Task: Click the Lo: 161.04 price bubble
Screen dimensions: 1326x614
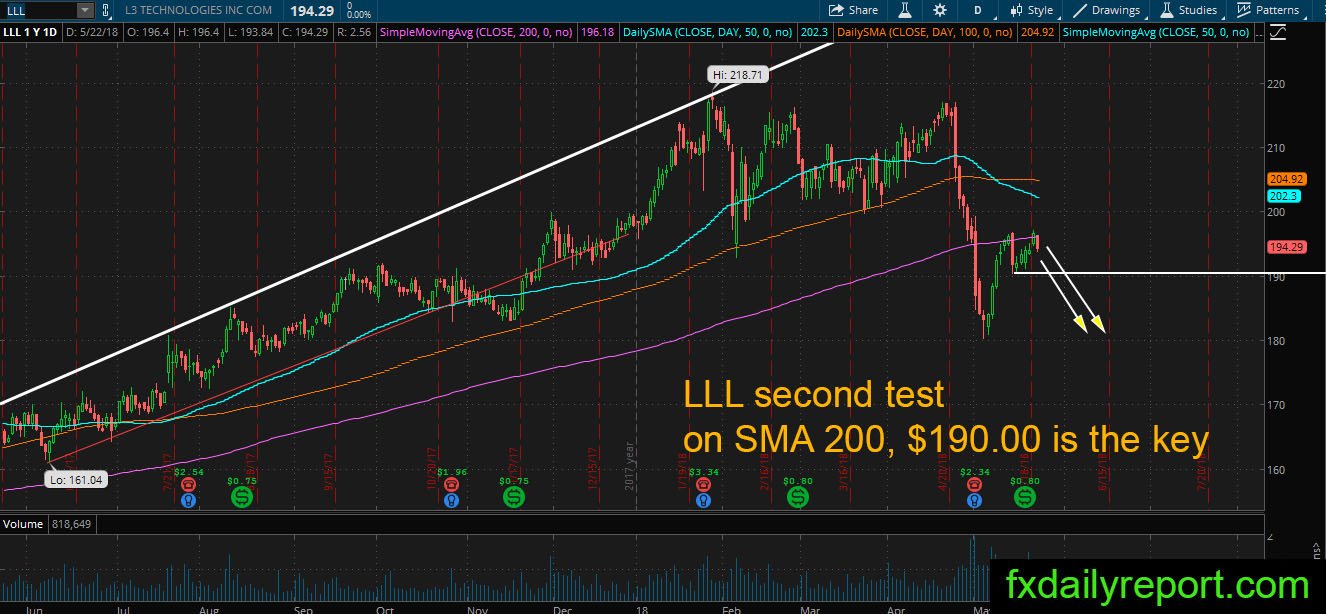Action: point(77,479)
